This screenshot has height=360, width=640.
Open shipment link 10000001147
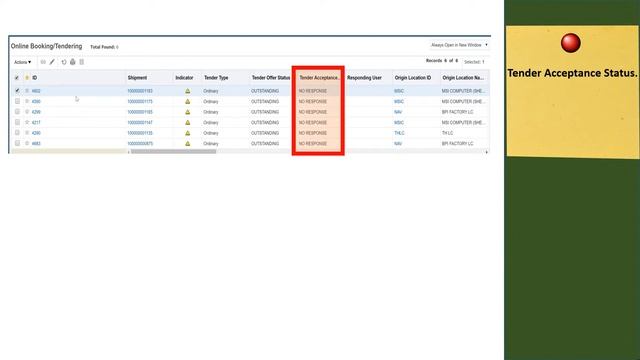140,122
